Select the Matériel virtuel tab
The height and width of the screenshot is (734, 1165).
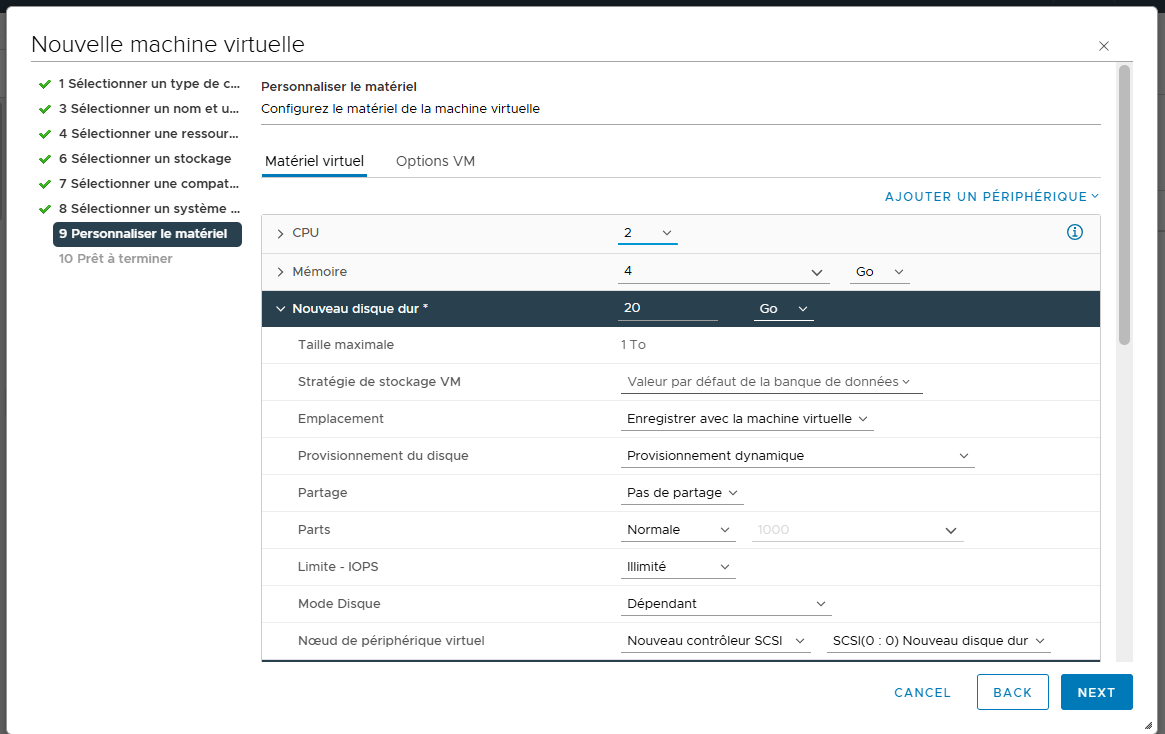click(314, 161)
